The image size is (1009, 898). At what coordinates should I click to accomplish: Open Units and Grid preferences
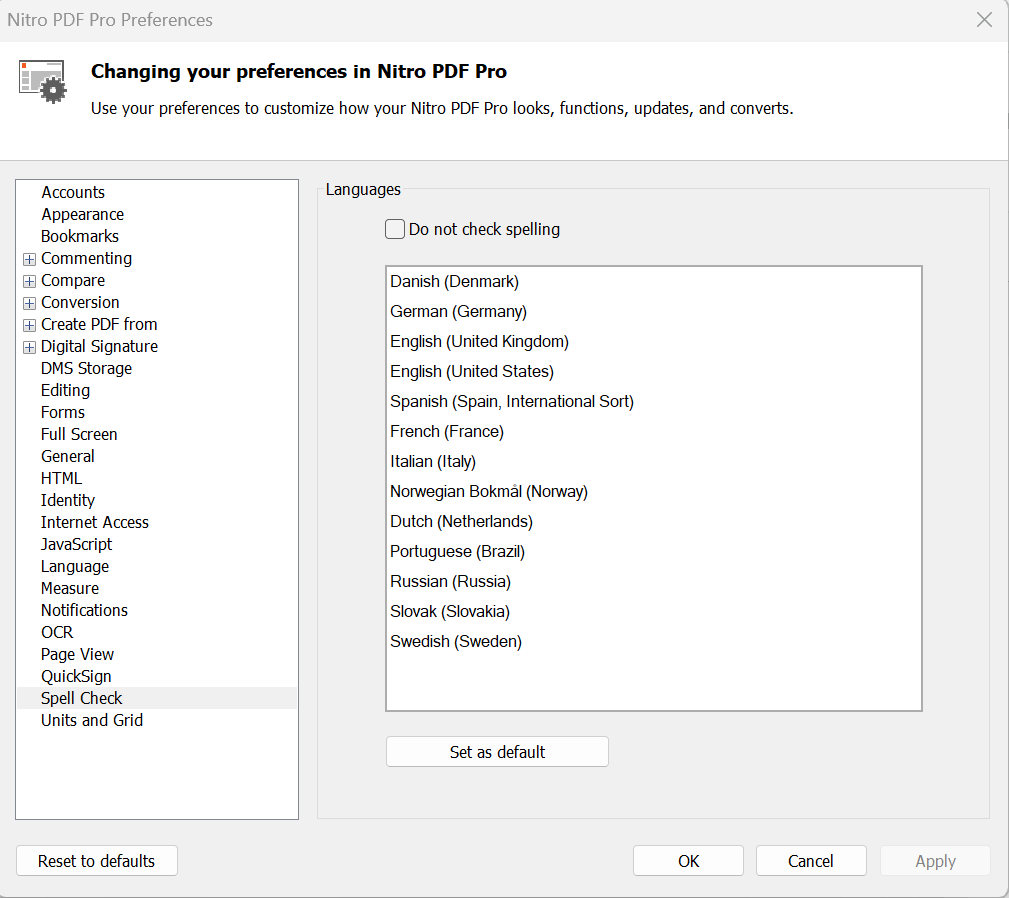[92, 720]
